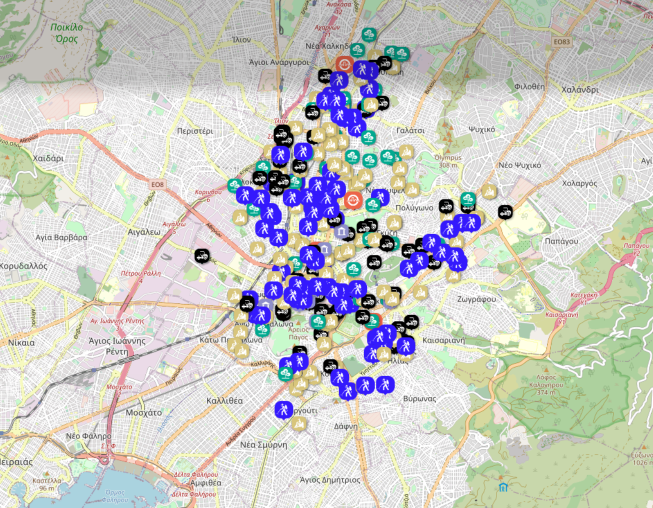This screenshot has height=508, width=653.
Task: Click the westernmost teal tree marker
Action: [235, 186]
